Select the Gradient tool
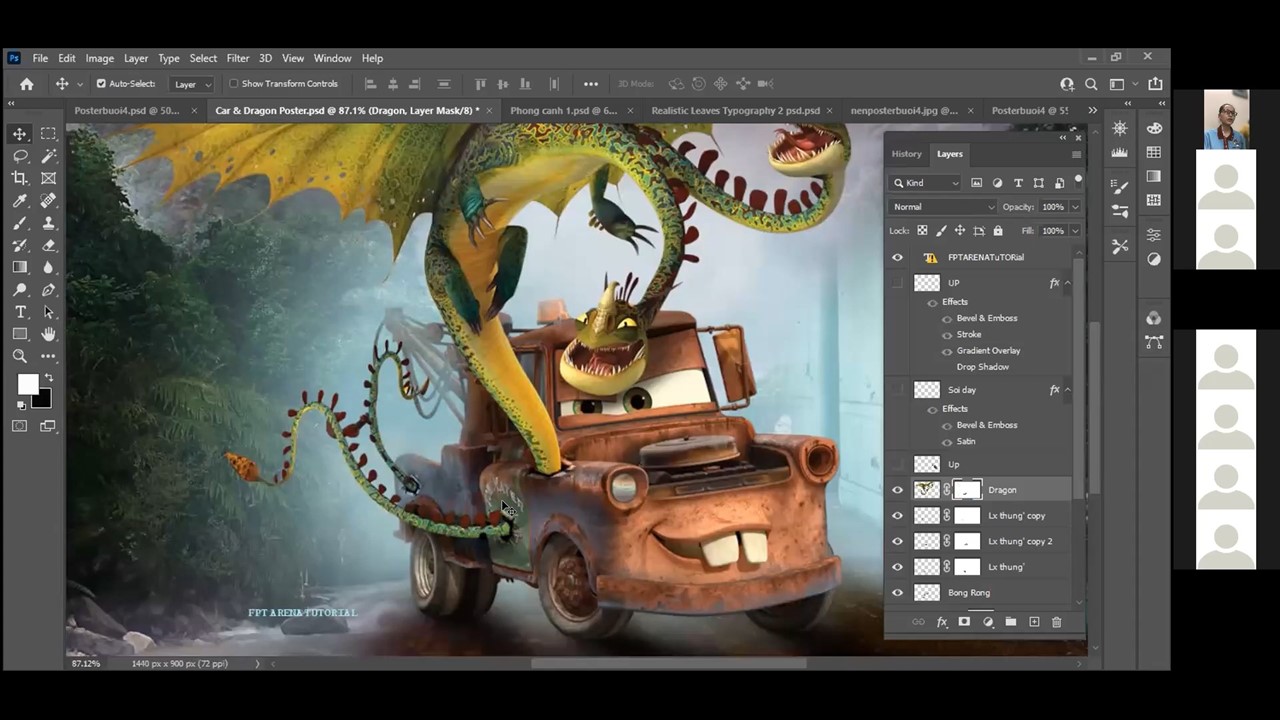The image size is (1280, 720). (x=20, y=267)
